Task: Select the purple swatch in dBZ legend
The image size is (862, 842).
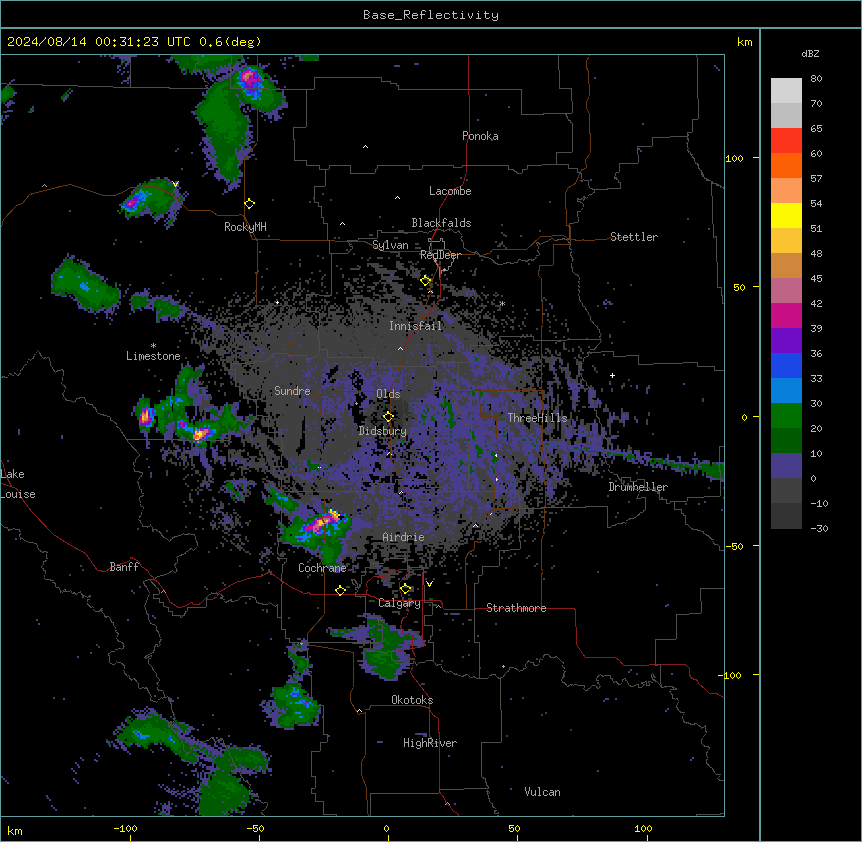Action: click(786, 340)
